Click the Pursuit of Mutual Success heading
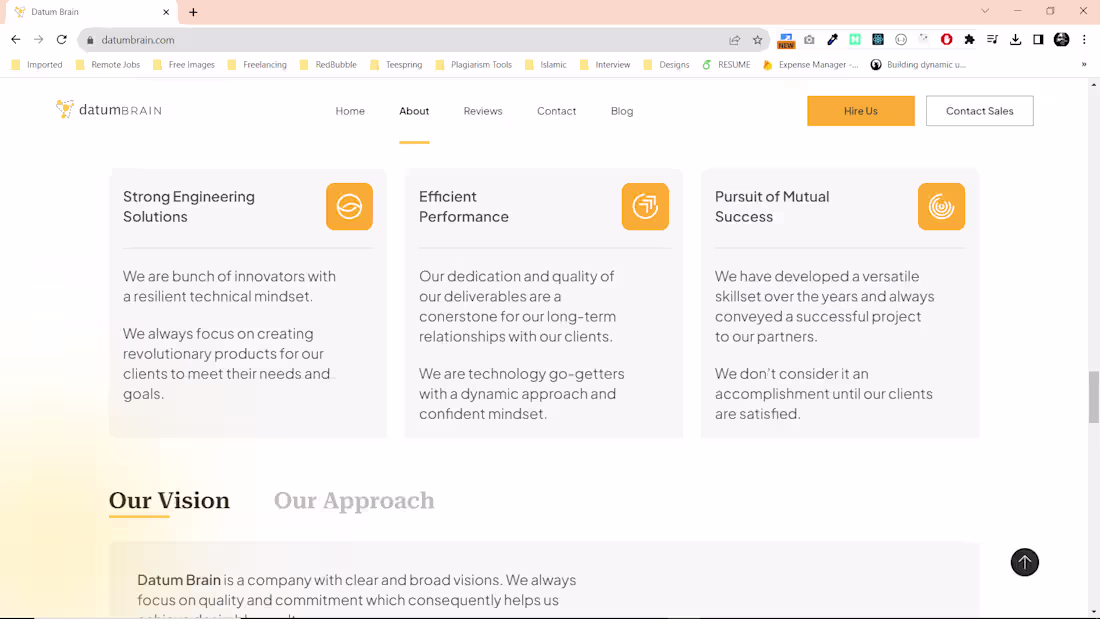The width and height of the screenshot is (1100, 619). (772, 206)
